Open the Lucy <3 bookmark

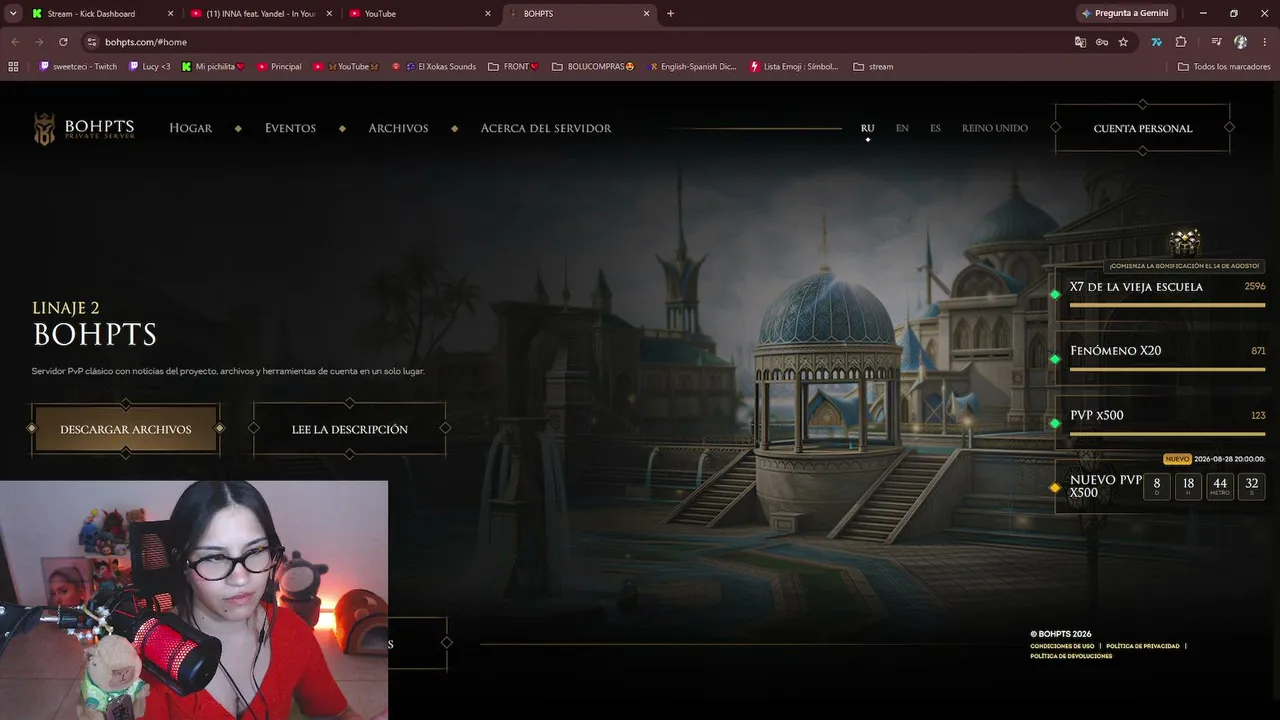(150, 67)
